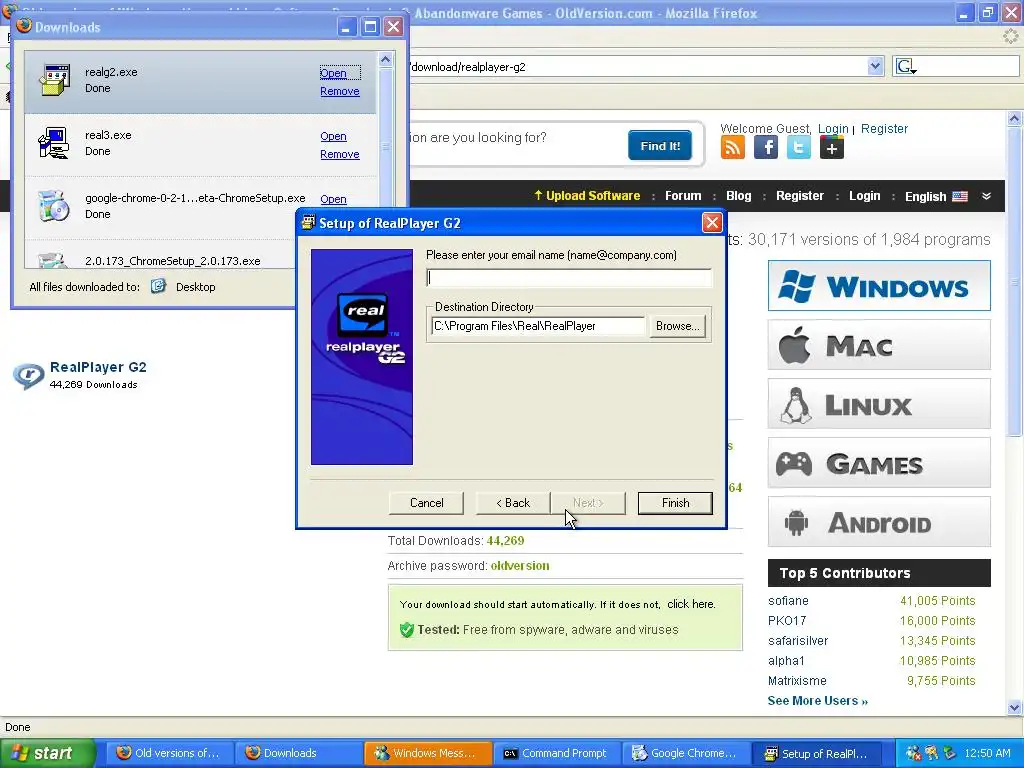
Task: Click contributor sofiane in Top 5 list
Action: click(x=788, y=601)
